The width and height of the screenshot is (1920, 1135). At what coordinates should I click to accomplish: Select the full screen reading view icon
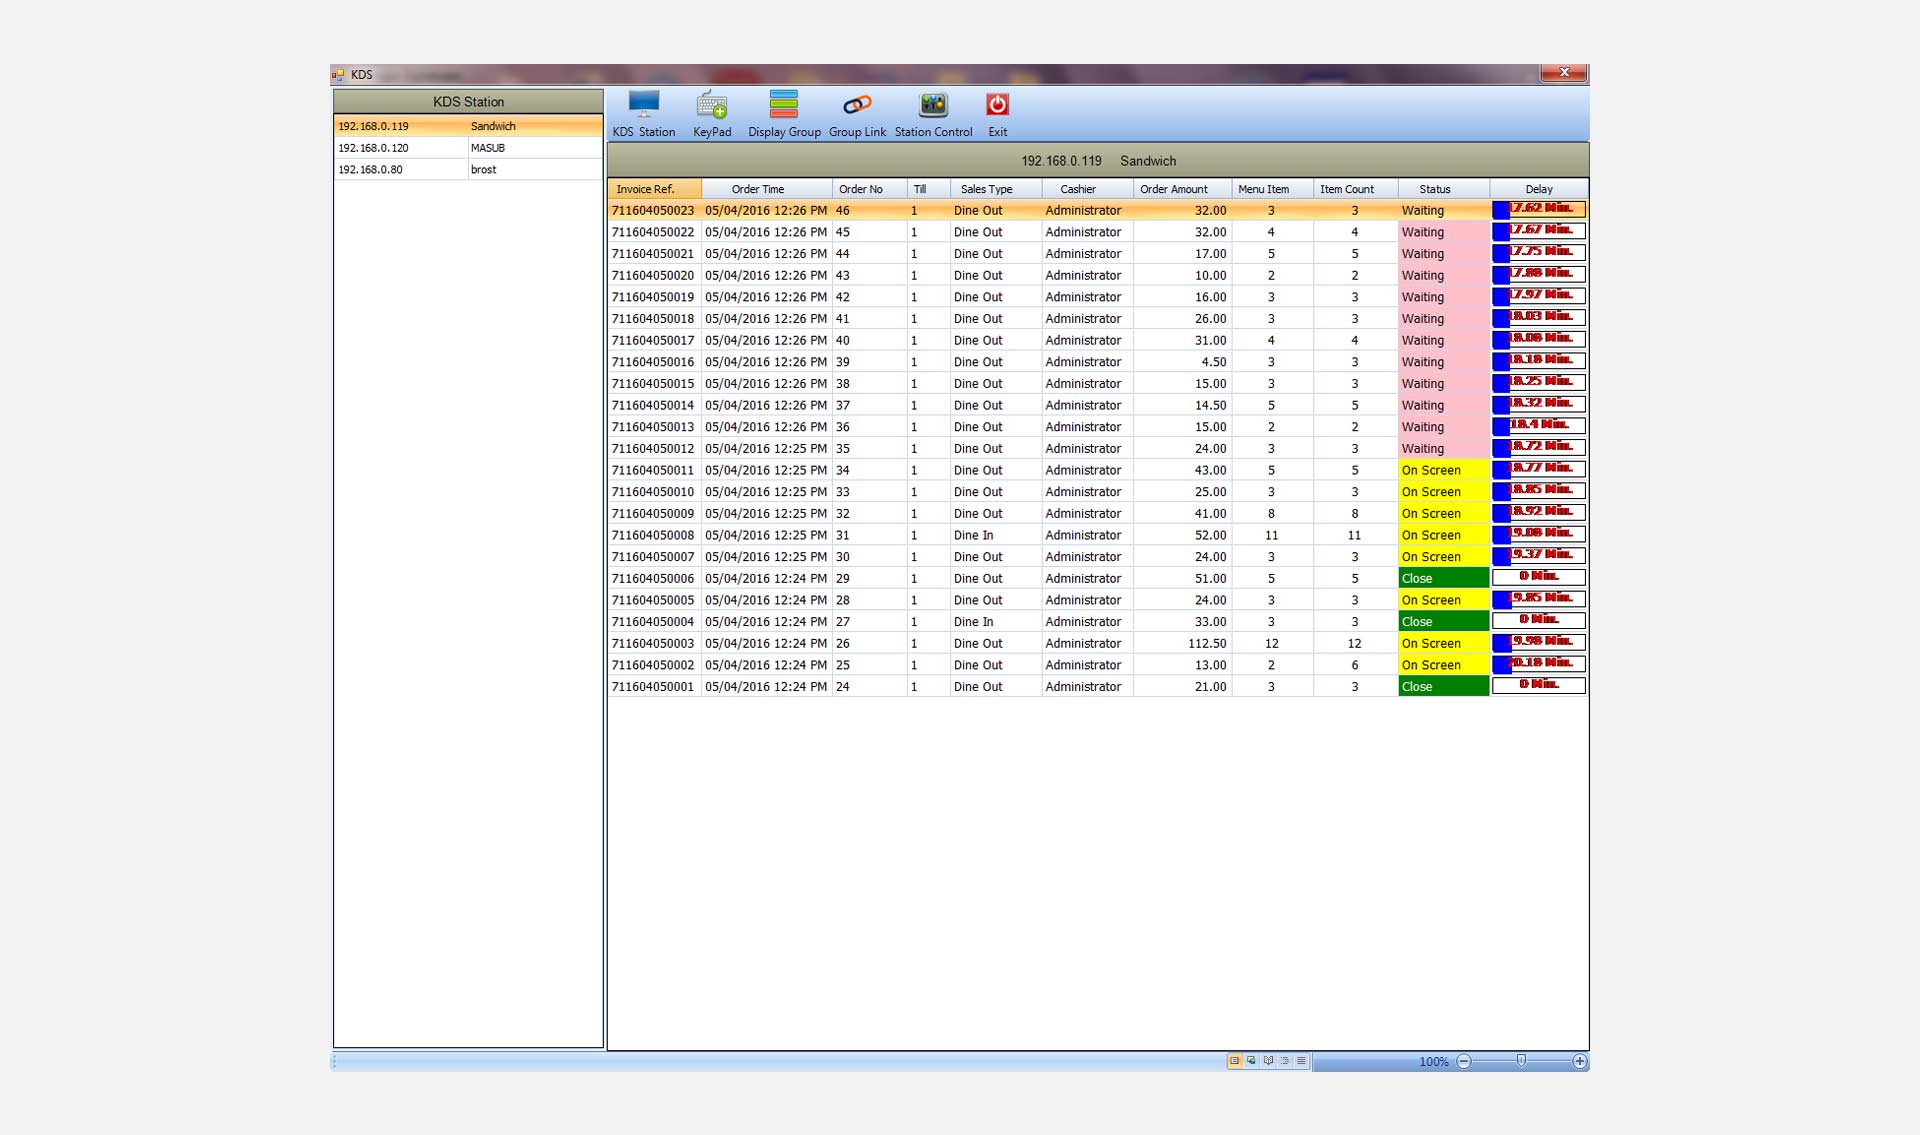coord(1268,1061)
